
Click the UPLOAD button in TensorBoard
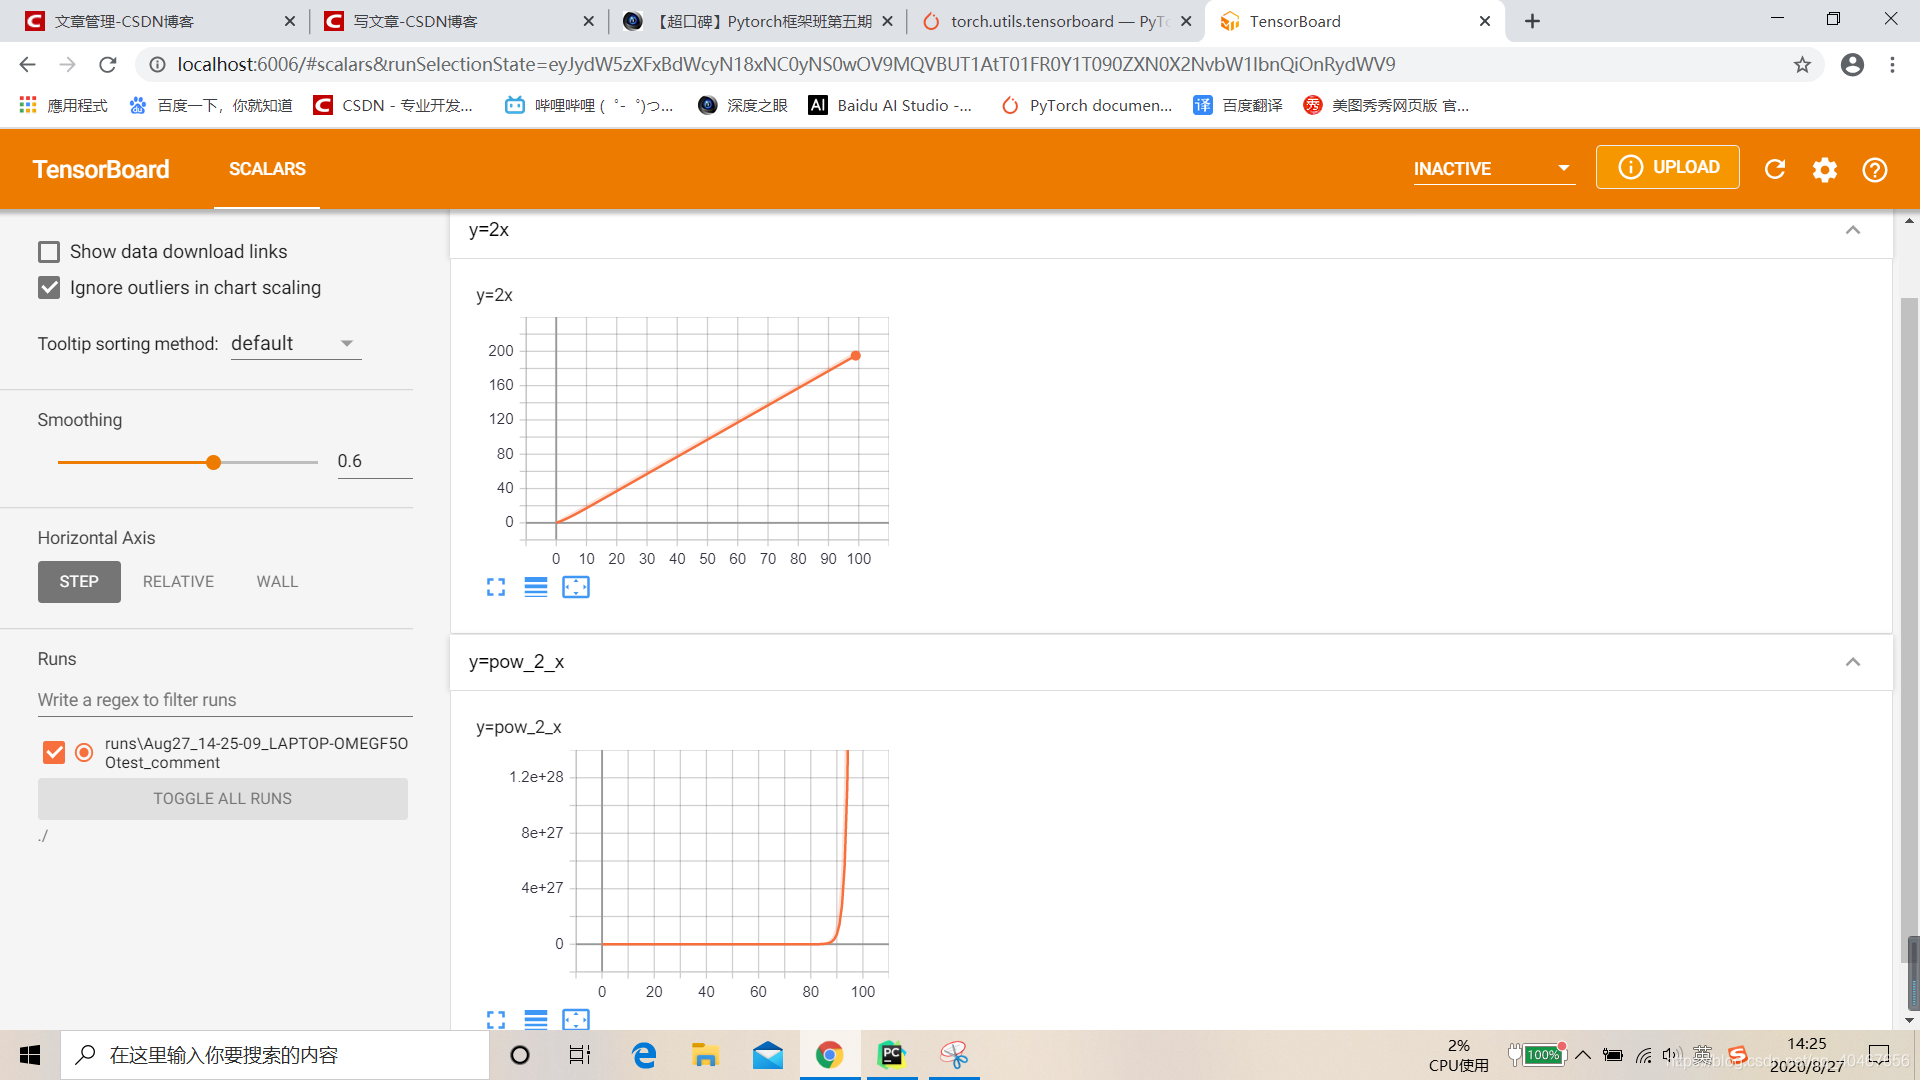(1669, 167)
